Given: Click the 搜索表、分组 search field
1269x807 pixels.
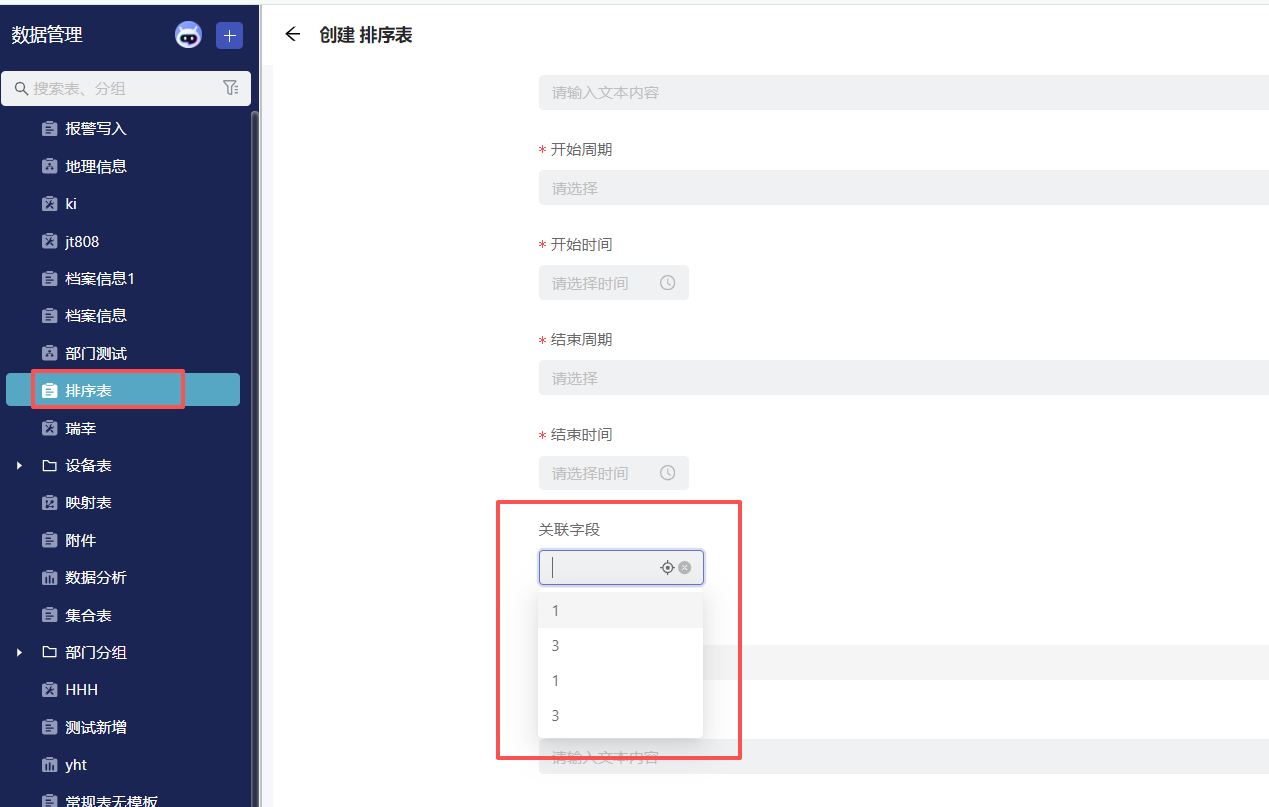Looking at the screenshot, I should pyautogui.click(x=125, y=88).
